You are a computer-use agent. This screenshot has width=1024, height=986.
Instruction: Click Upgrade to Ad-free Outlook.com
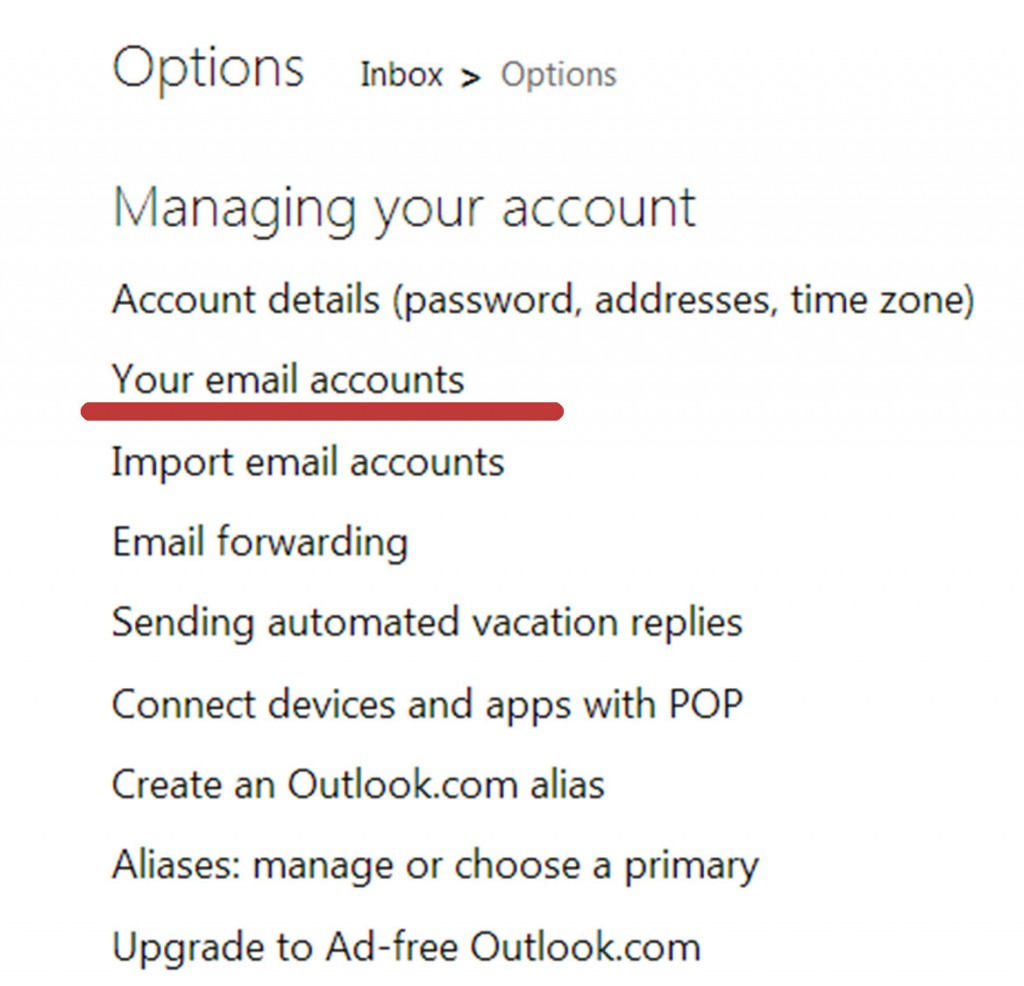[x=404, y=945]
